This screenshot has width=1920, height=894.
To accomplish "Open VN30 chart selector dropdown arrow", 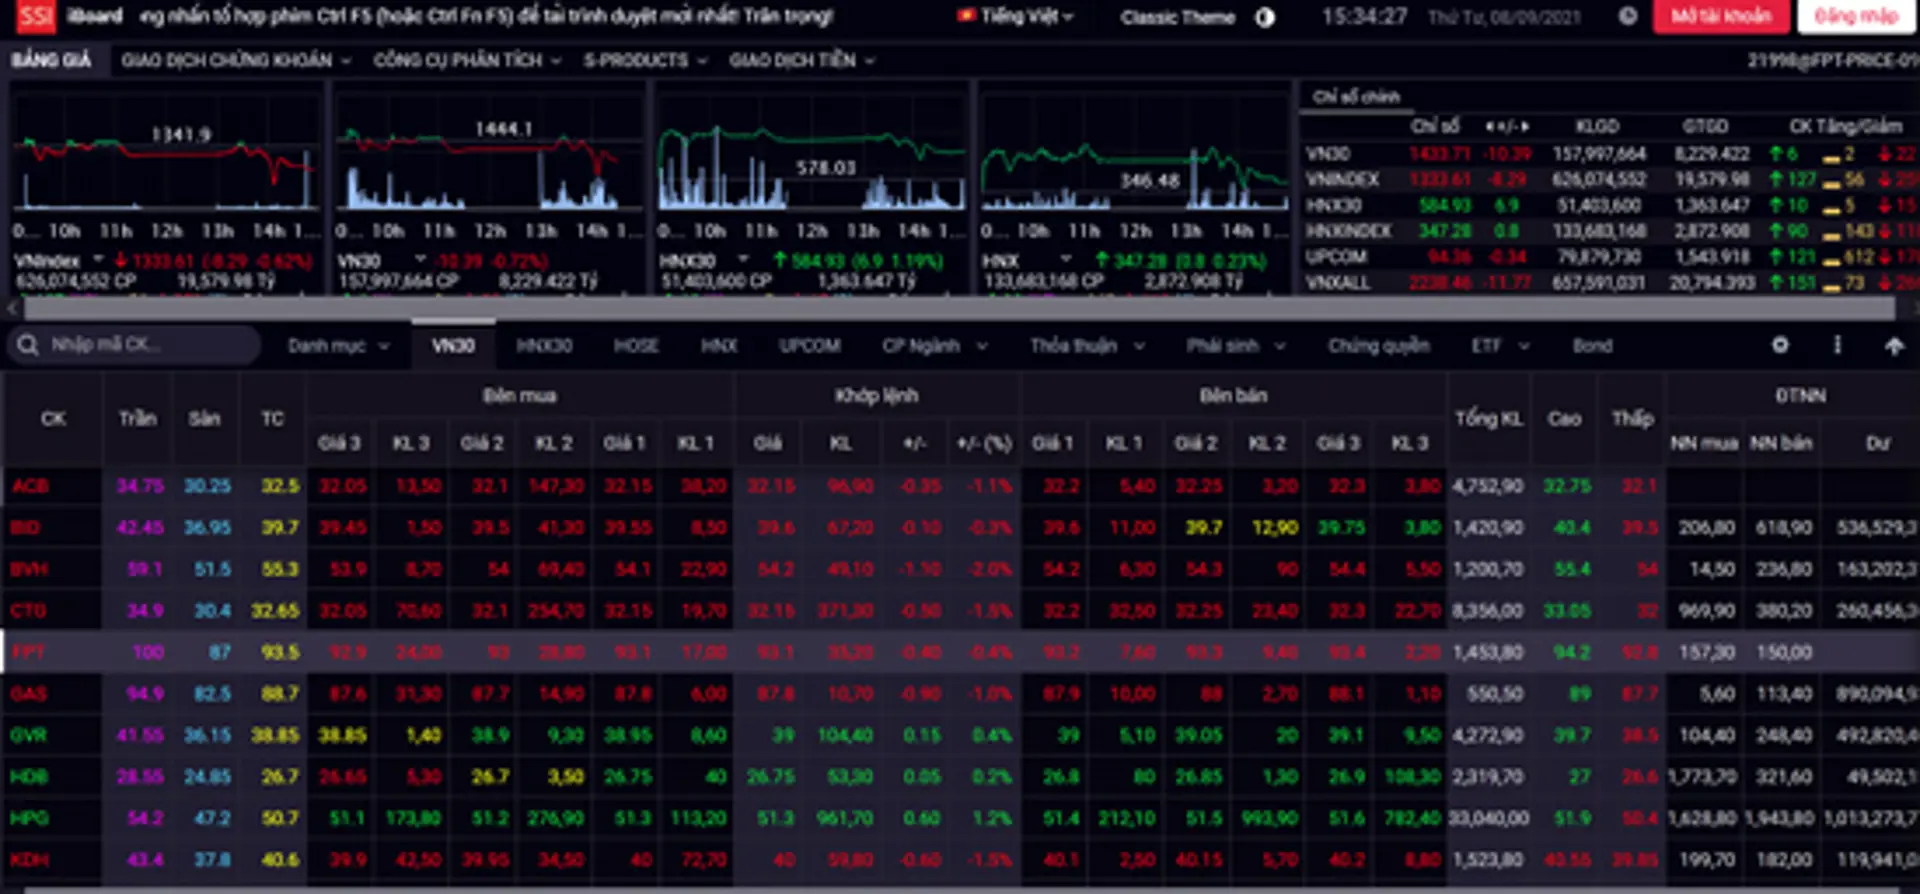I will click(x=420, y=259).
